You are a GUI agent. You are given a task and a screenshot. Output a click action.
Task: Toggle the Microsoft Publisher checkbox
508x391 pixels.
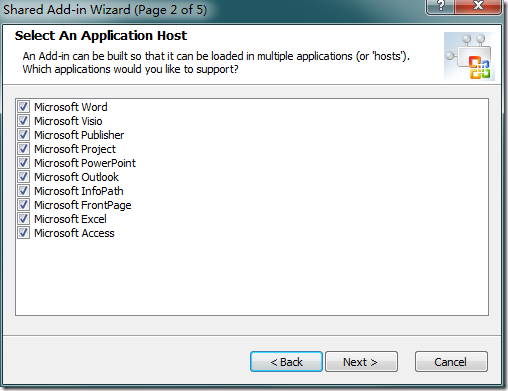[x=23, y=135]
